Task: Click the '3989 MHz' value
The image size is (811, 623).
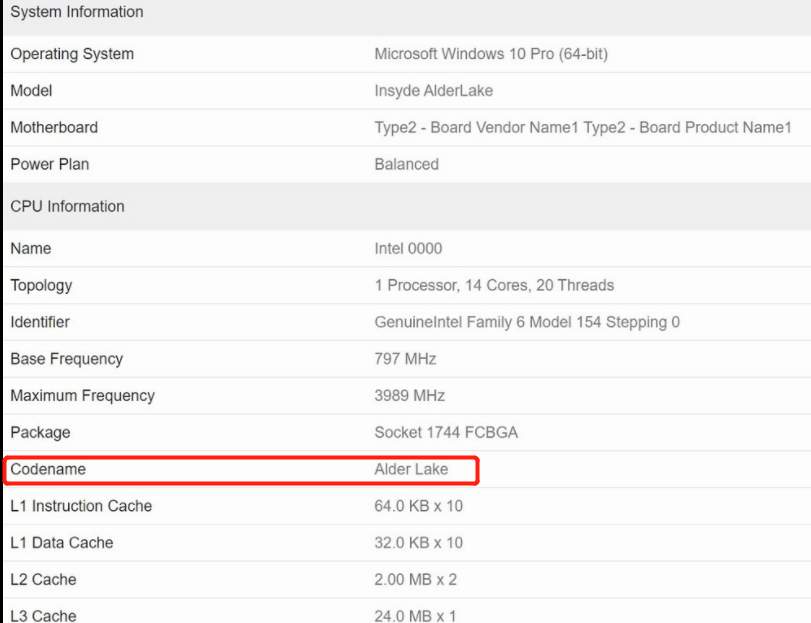Action: coord(410,396)
